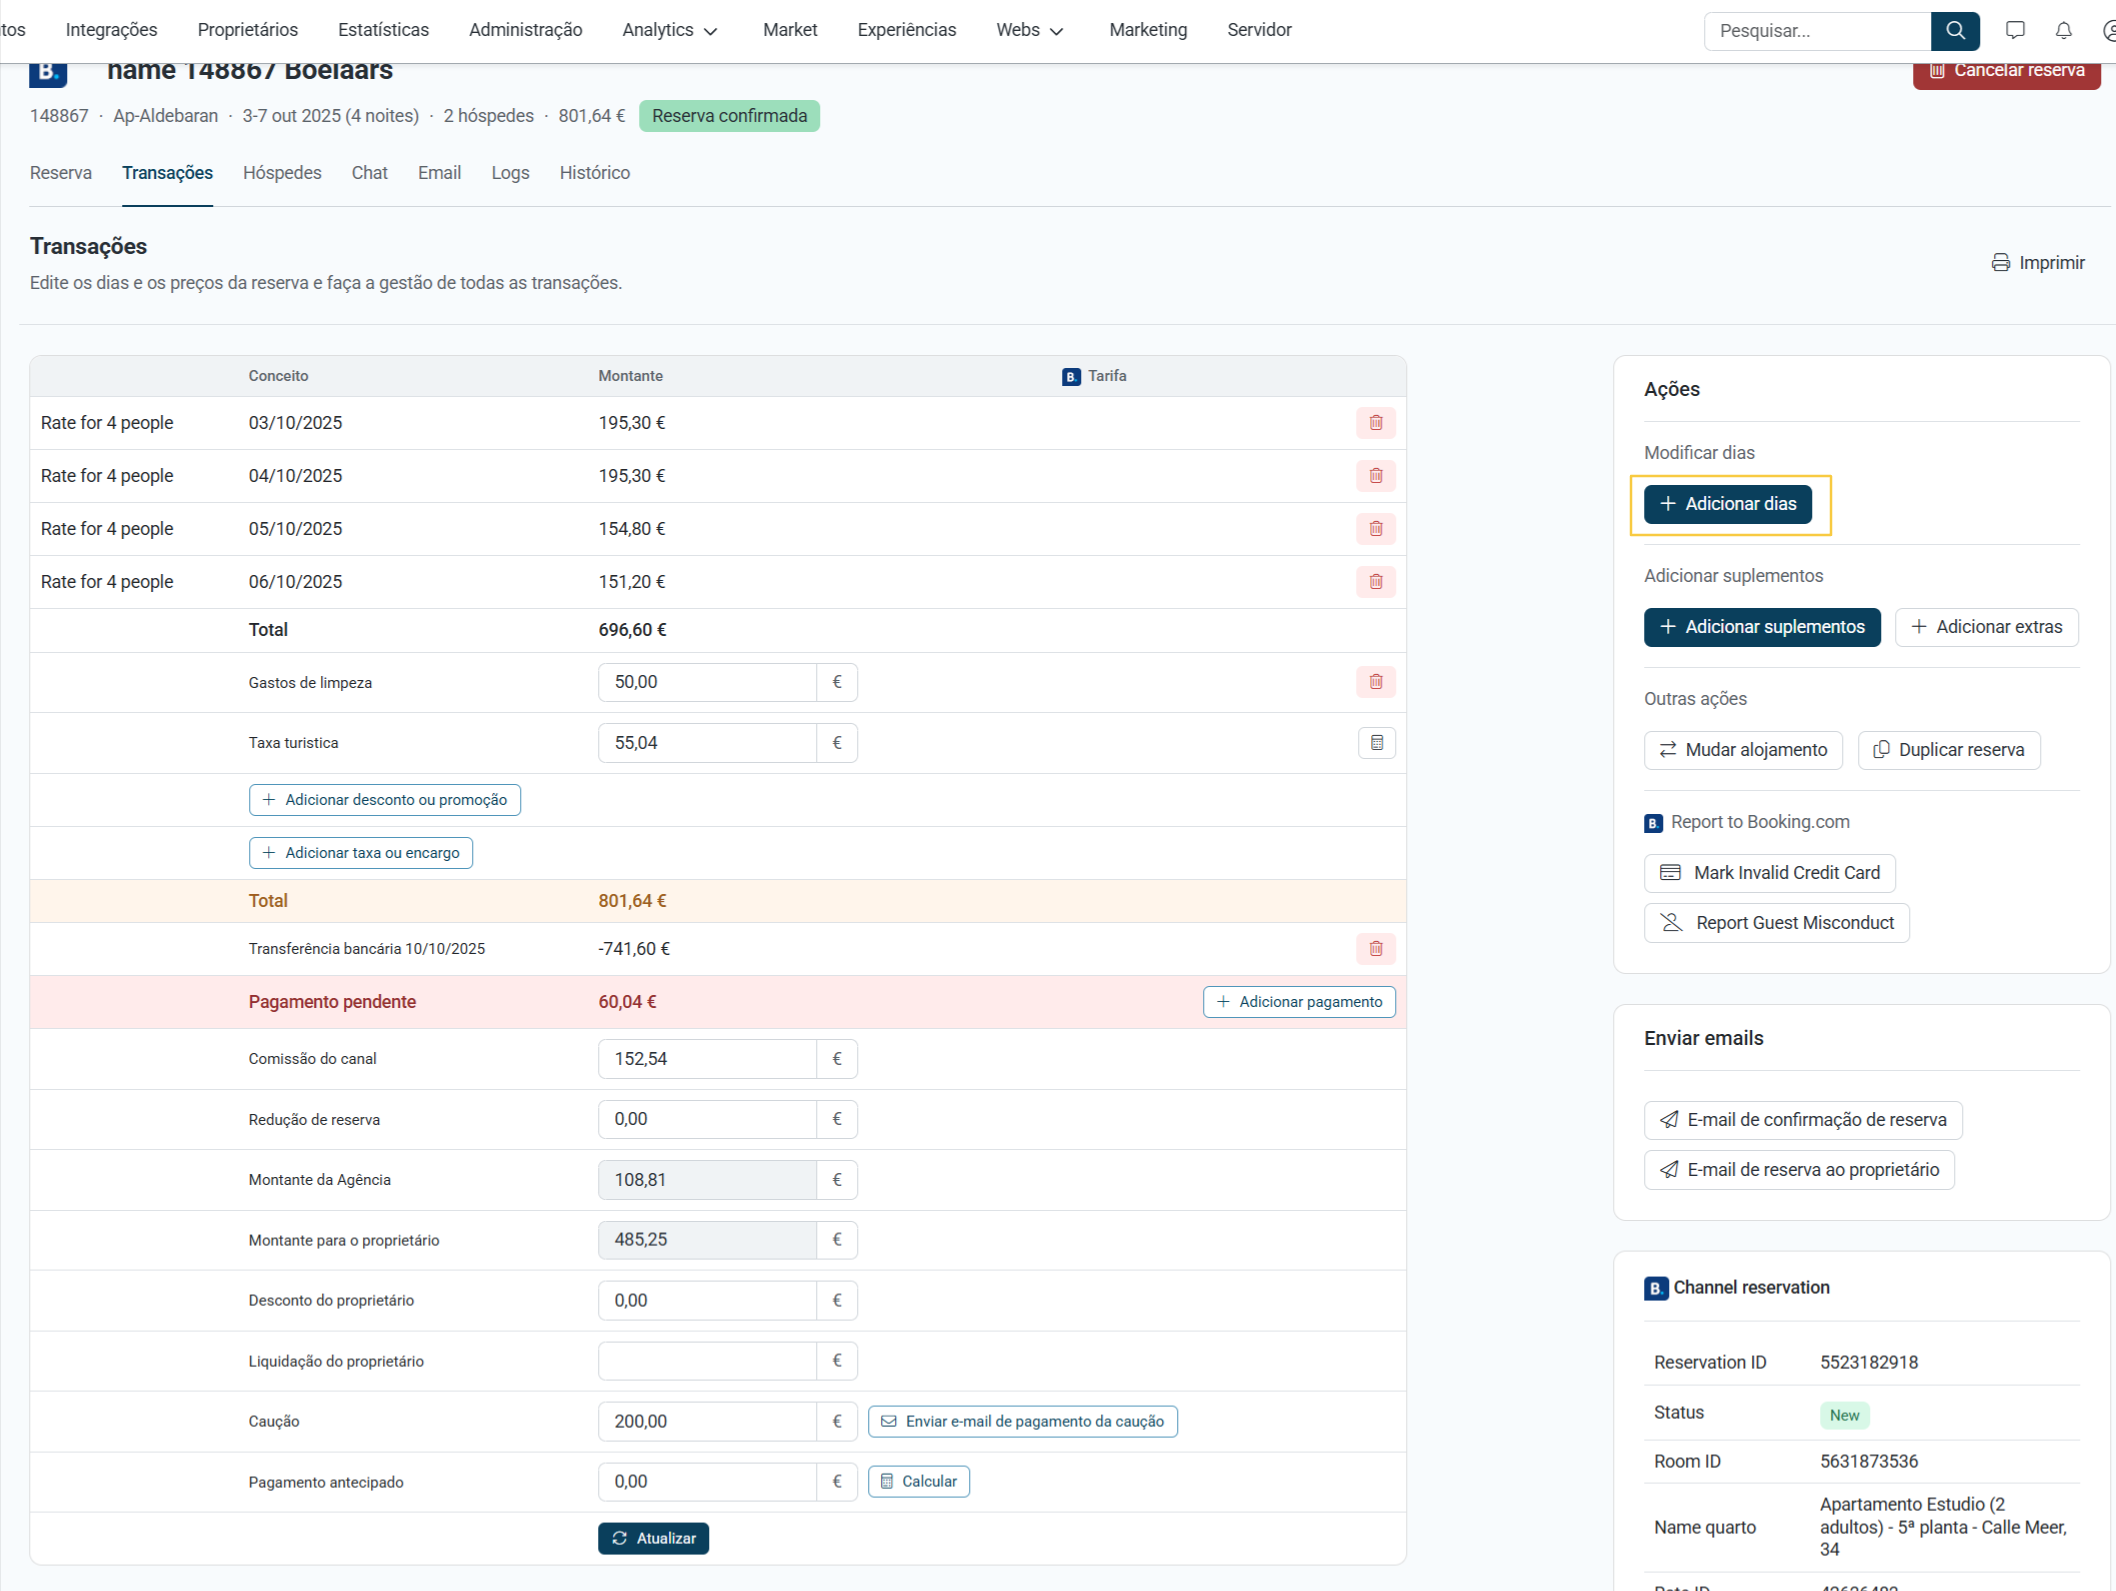This screenshot has width=2116, height=1591.
Task: Open the notifications bell
Action: [2063, 31]
